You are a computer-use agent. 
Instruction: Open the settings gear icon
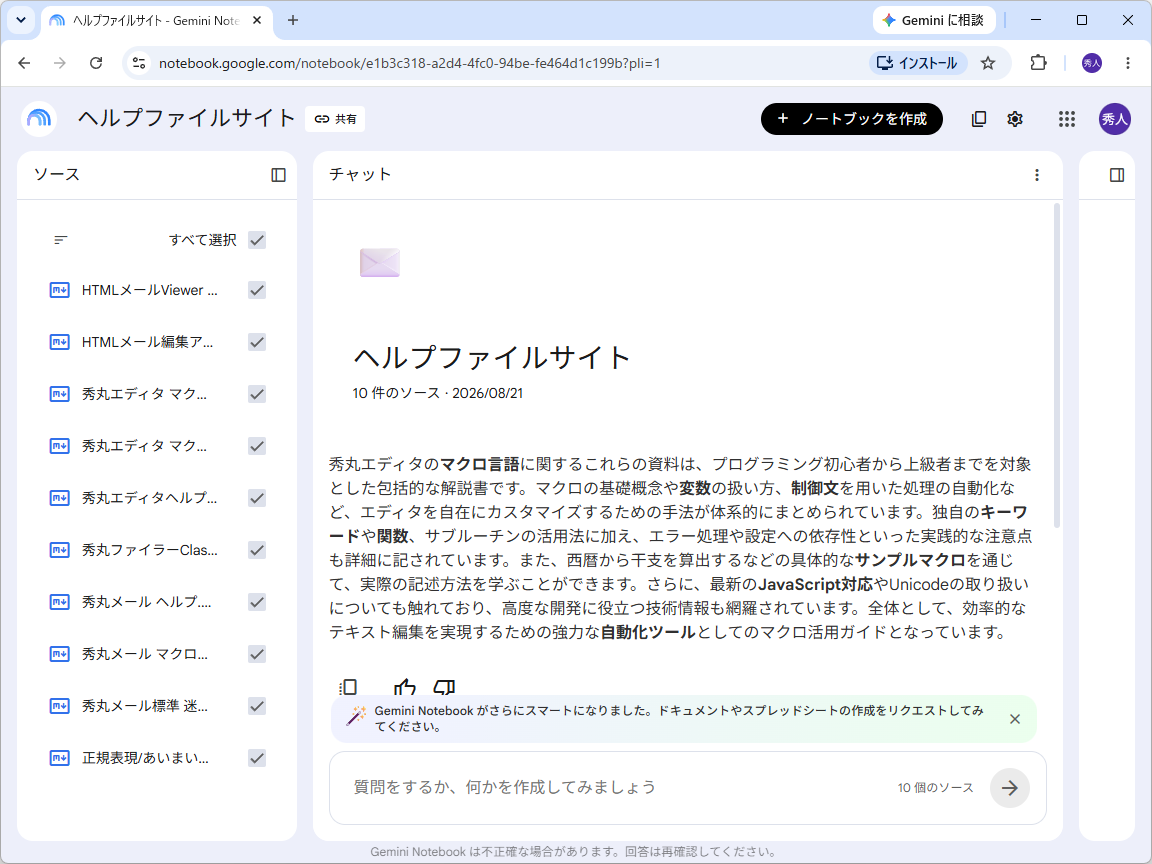click(1015, 119)
